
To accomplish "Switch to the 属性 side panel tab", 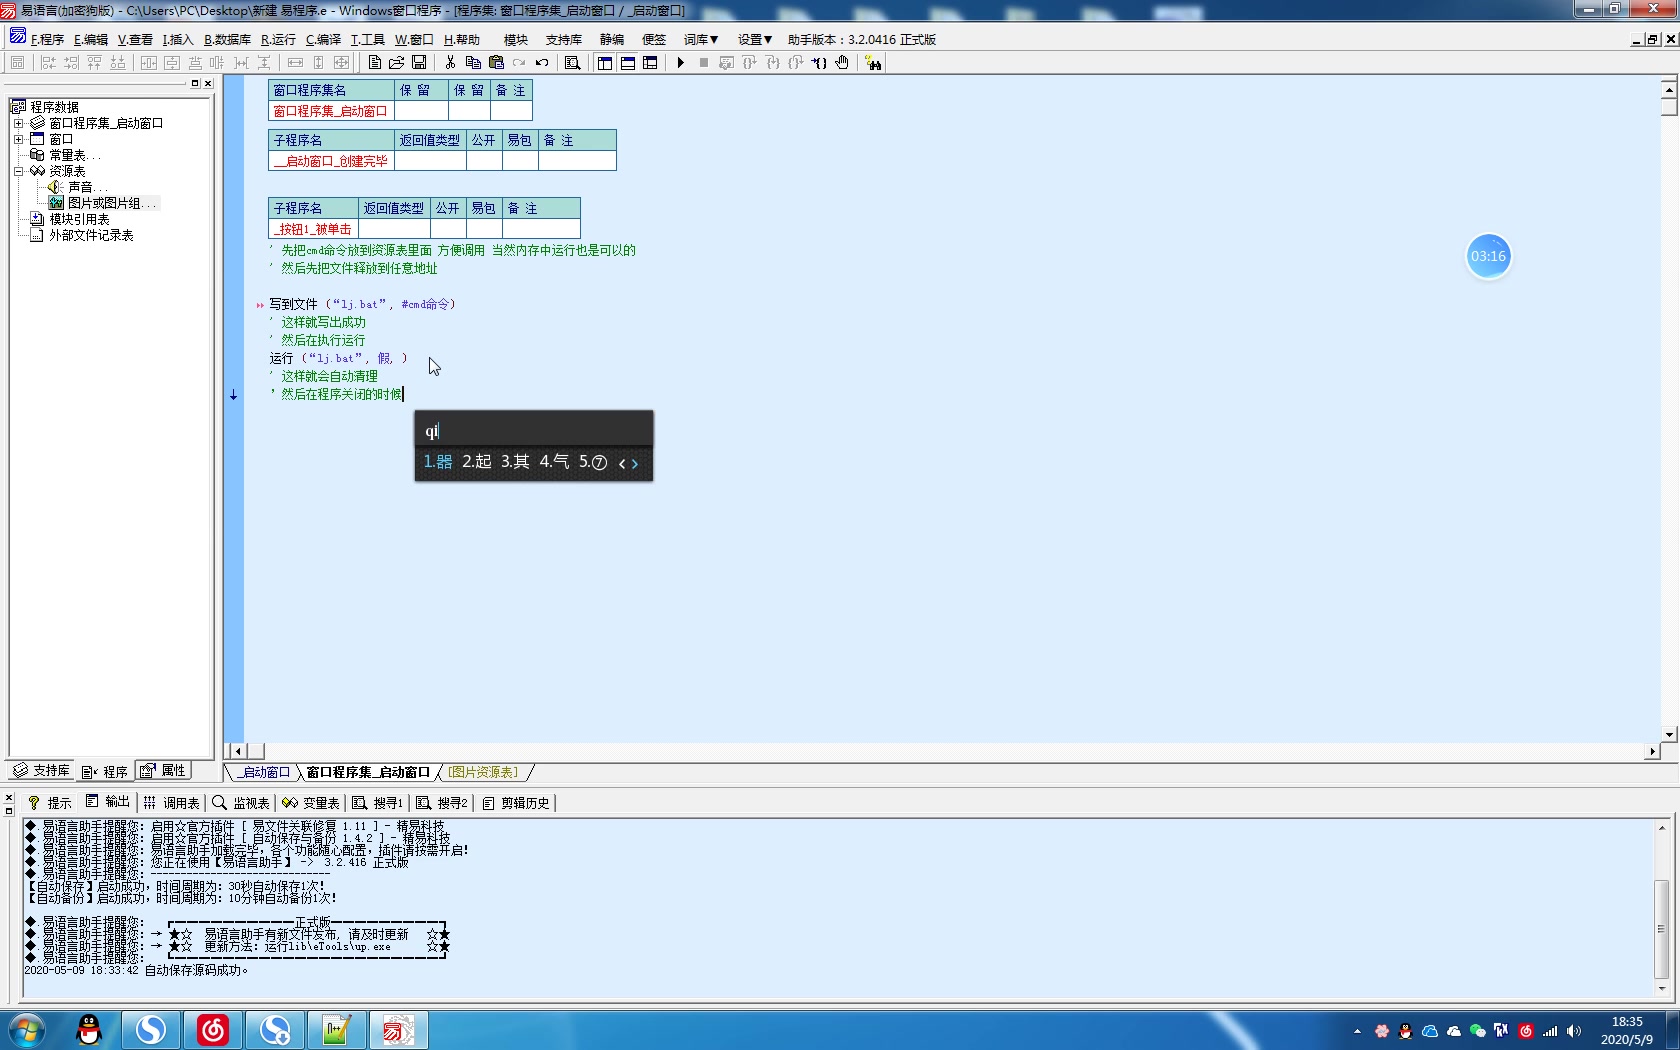I will (x=163, y=770).
